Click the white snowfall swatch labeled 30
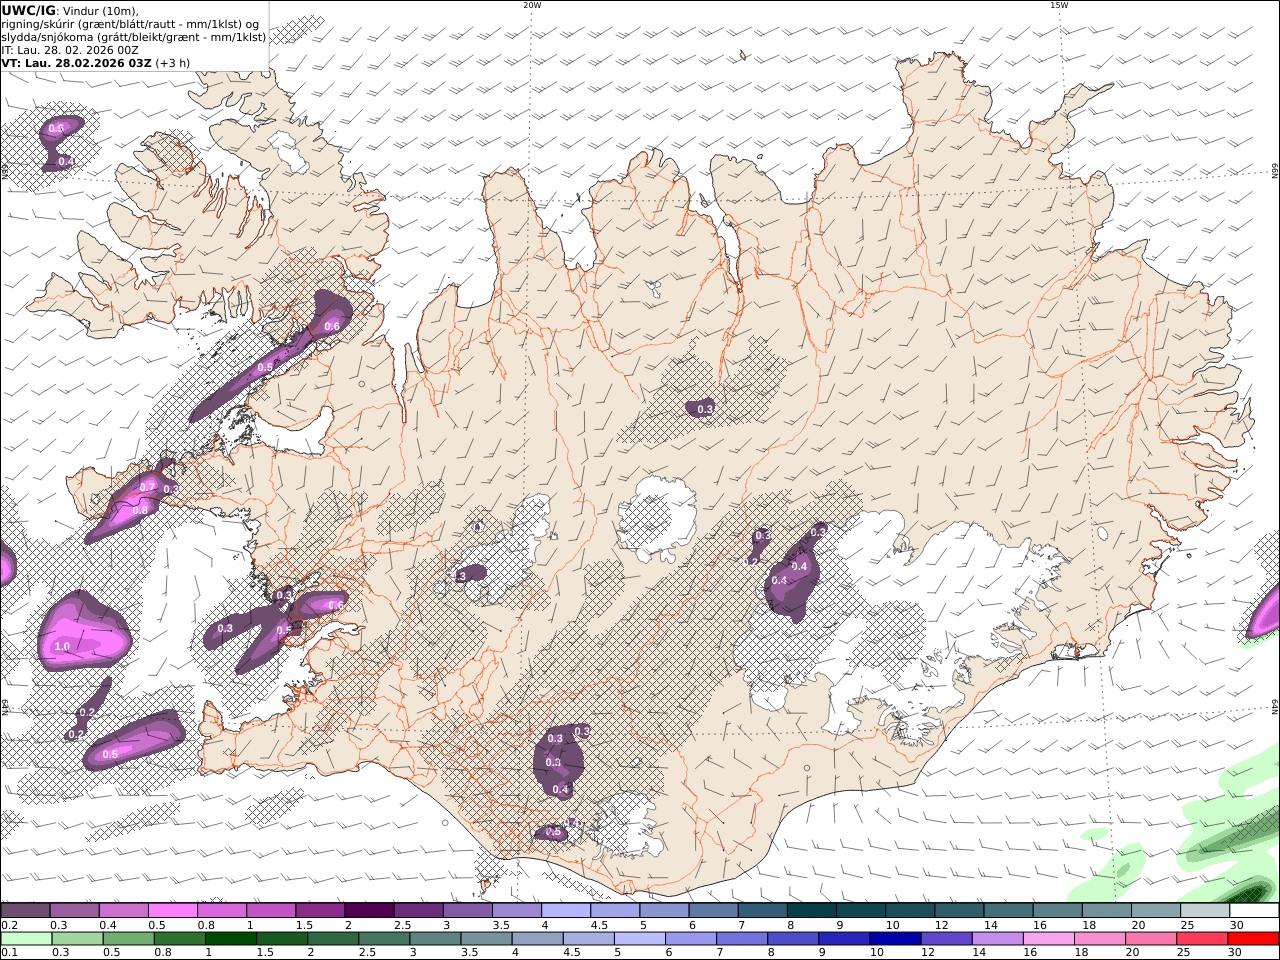Screen dimensions: 1280x960 pyautogui.click(x=1254, y=910)
